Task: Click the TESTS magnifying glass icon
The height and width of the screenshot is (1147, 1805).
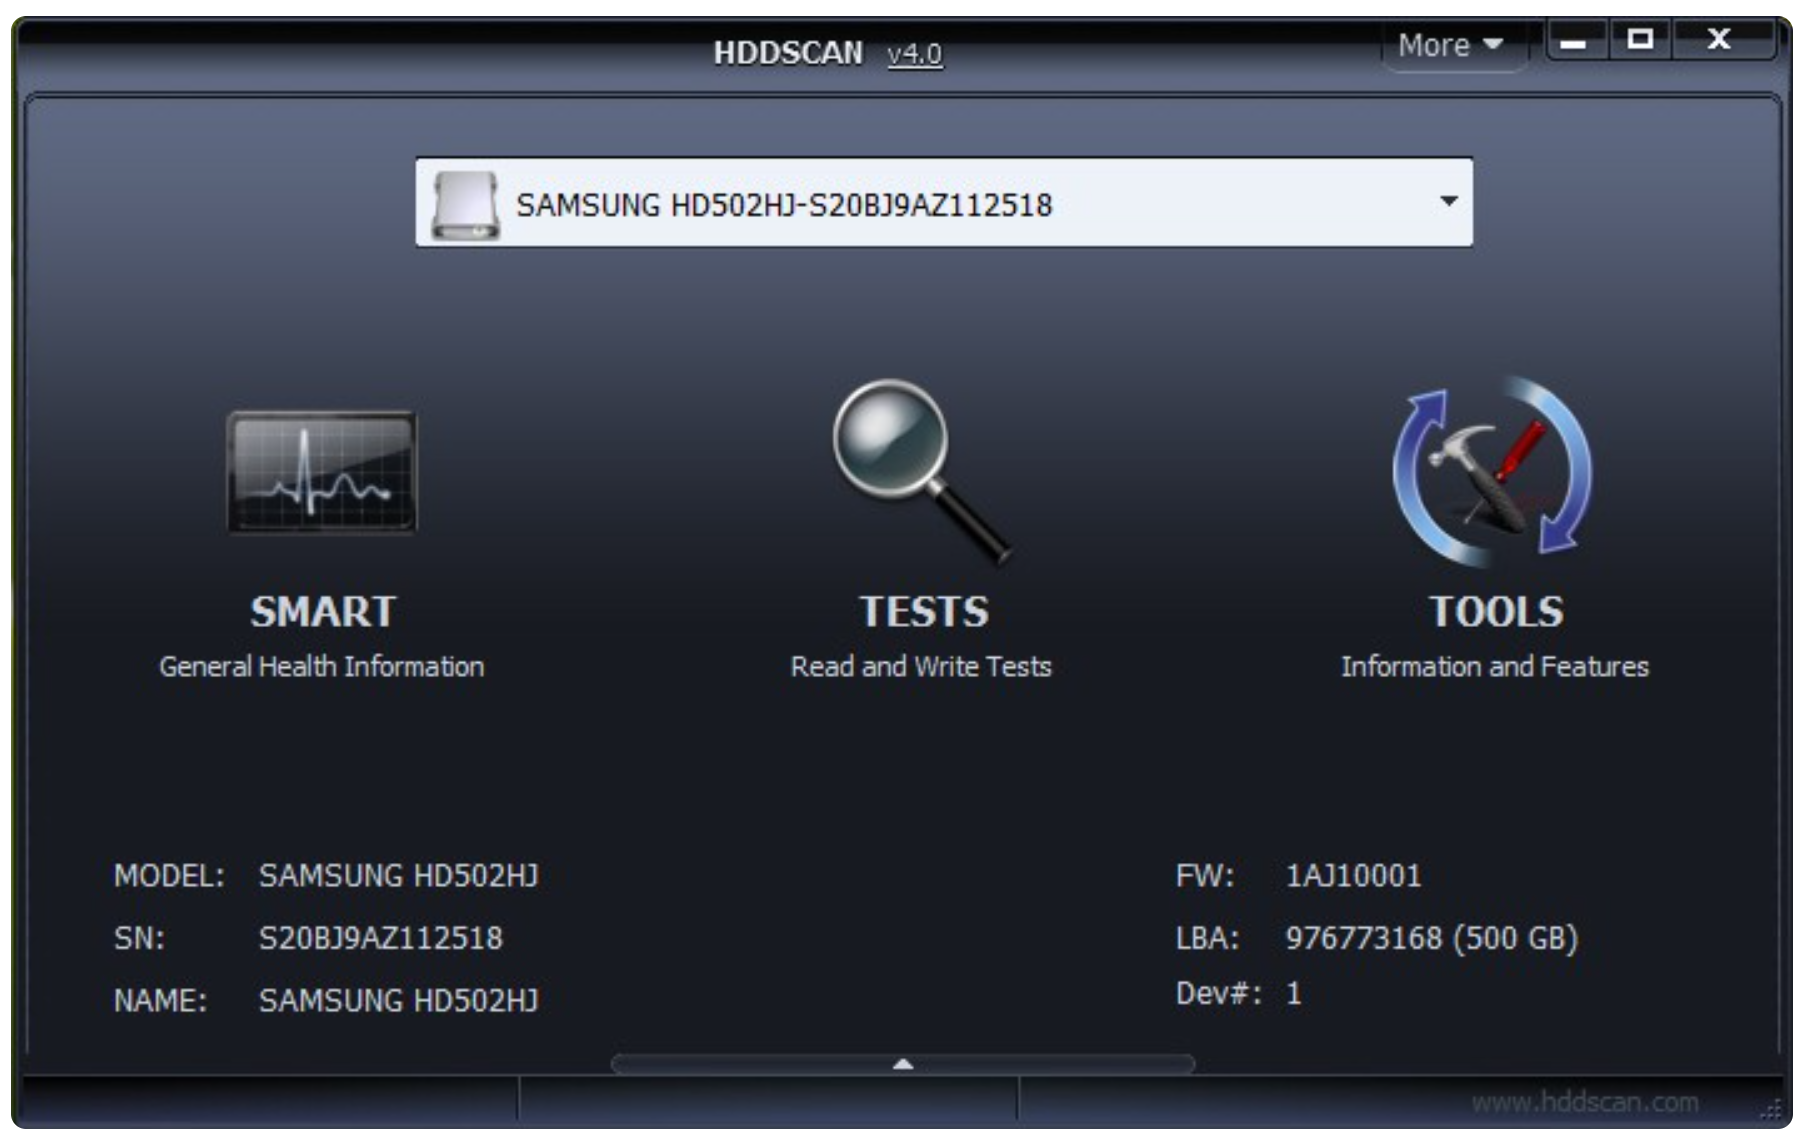Action: [922, 472]
